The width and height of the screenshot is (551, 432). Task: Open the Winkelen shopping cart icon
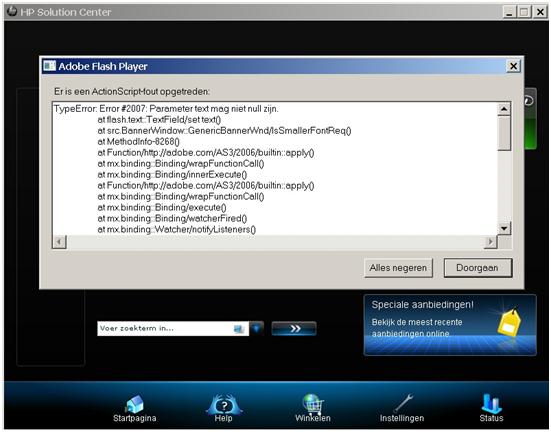pyautogui.click(x=313, y=404)
